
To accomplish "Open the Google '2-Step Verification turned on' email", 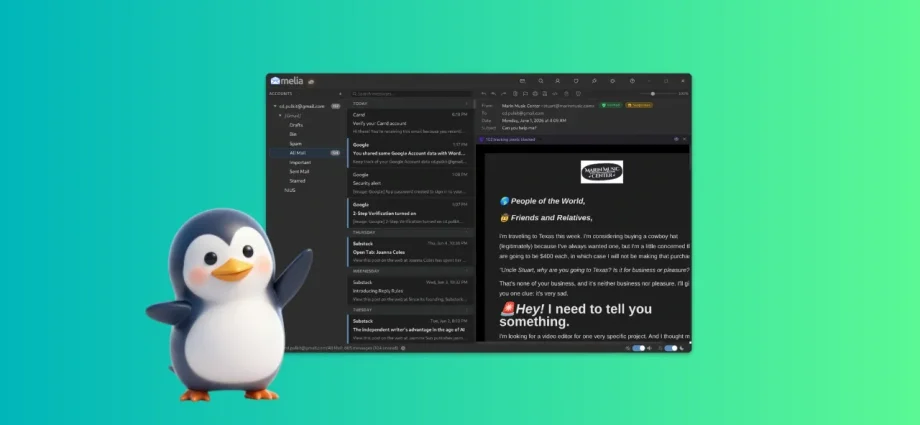I will tap(410, 212).
